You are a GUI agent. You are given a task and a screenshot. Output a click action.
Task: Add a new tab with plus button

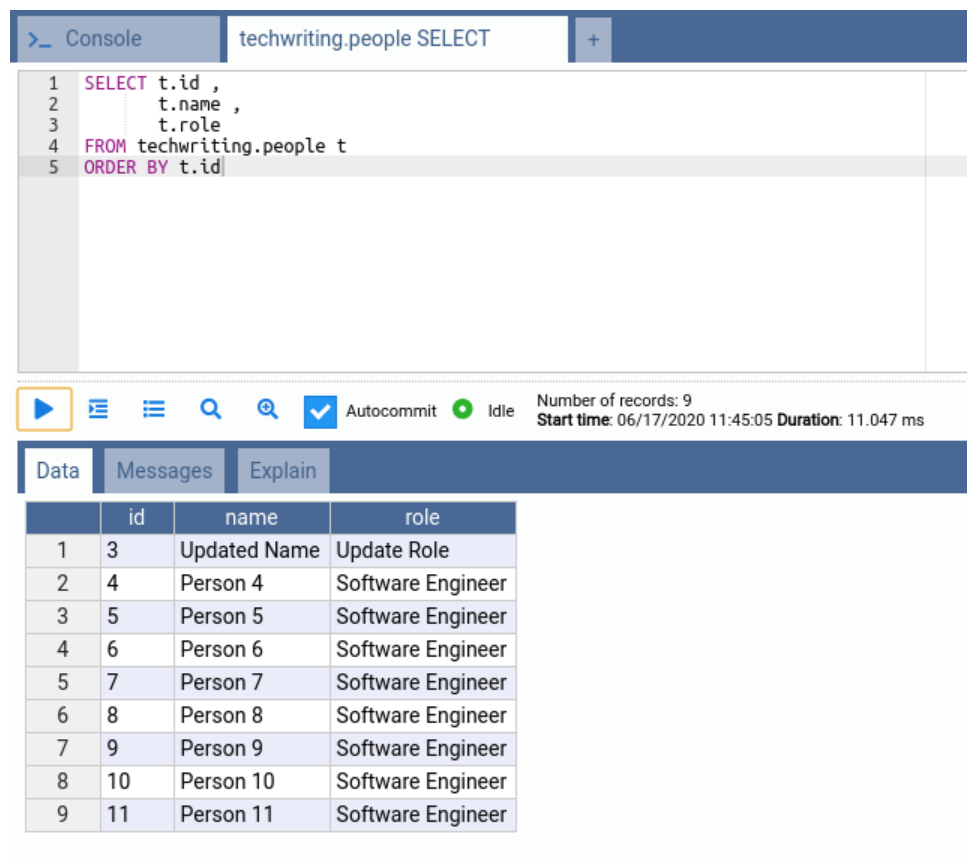coord(593,40)
